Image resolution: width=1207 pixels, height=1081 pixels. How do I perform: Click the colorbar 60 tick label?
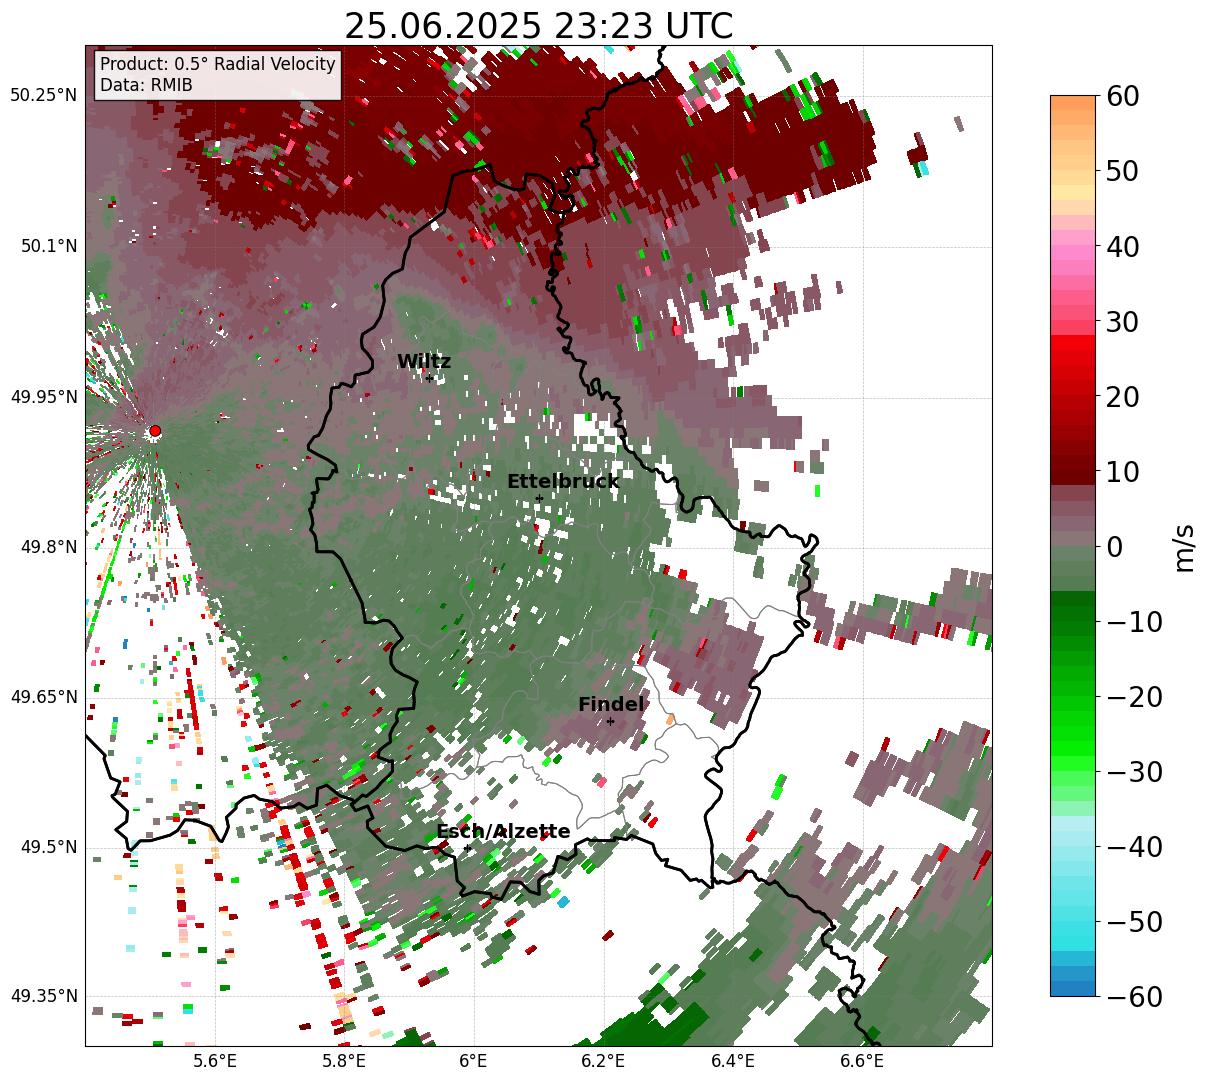[x=1121, y=96]
